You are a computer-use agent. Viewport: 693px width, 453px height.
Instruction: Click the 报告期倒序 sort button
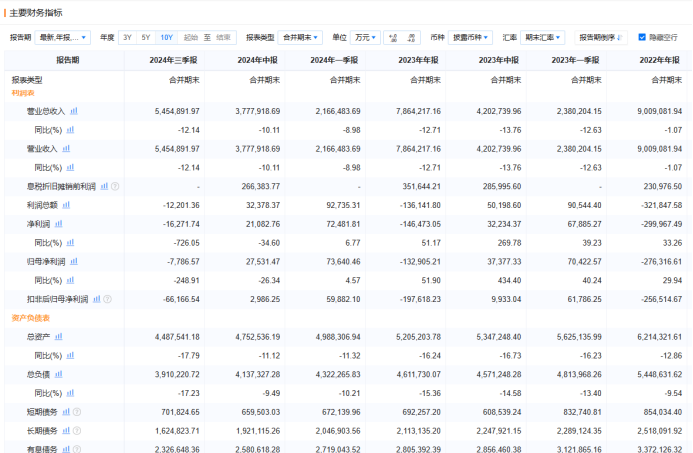tap(602, 37)
